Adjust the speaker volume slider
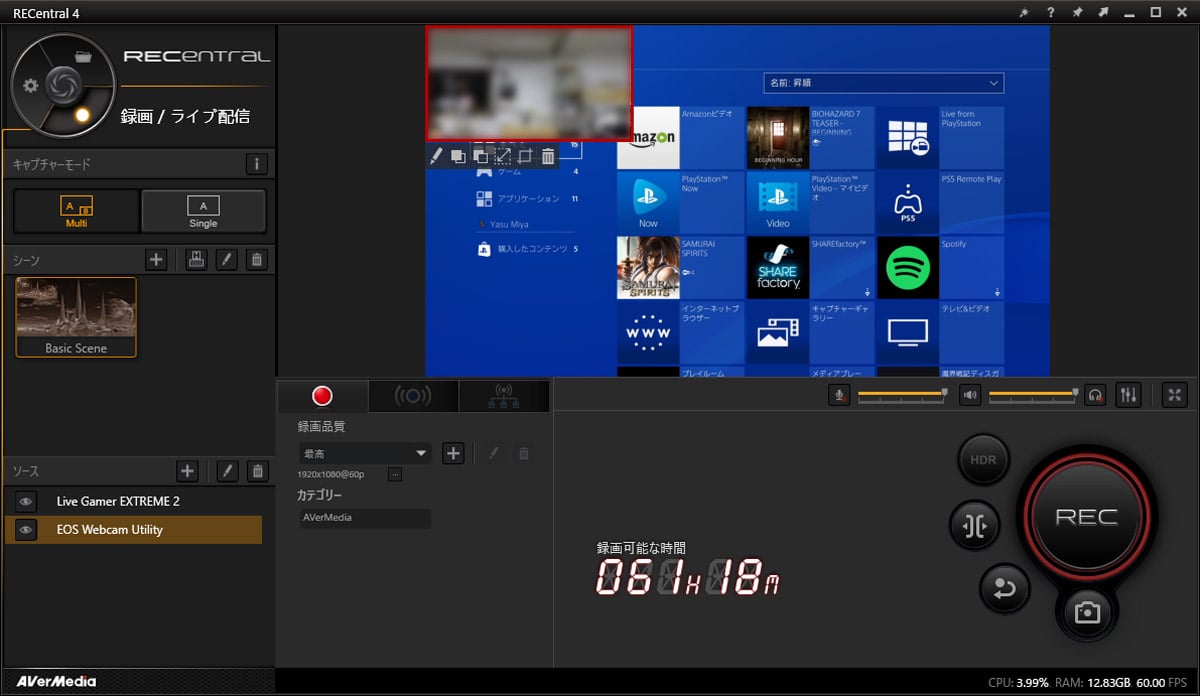Image resolution: width=1200 pixels, height=696 pixels. pyautogui.click(x=1033, y=395)
